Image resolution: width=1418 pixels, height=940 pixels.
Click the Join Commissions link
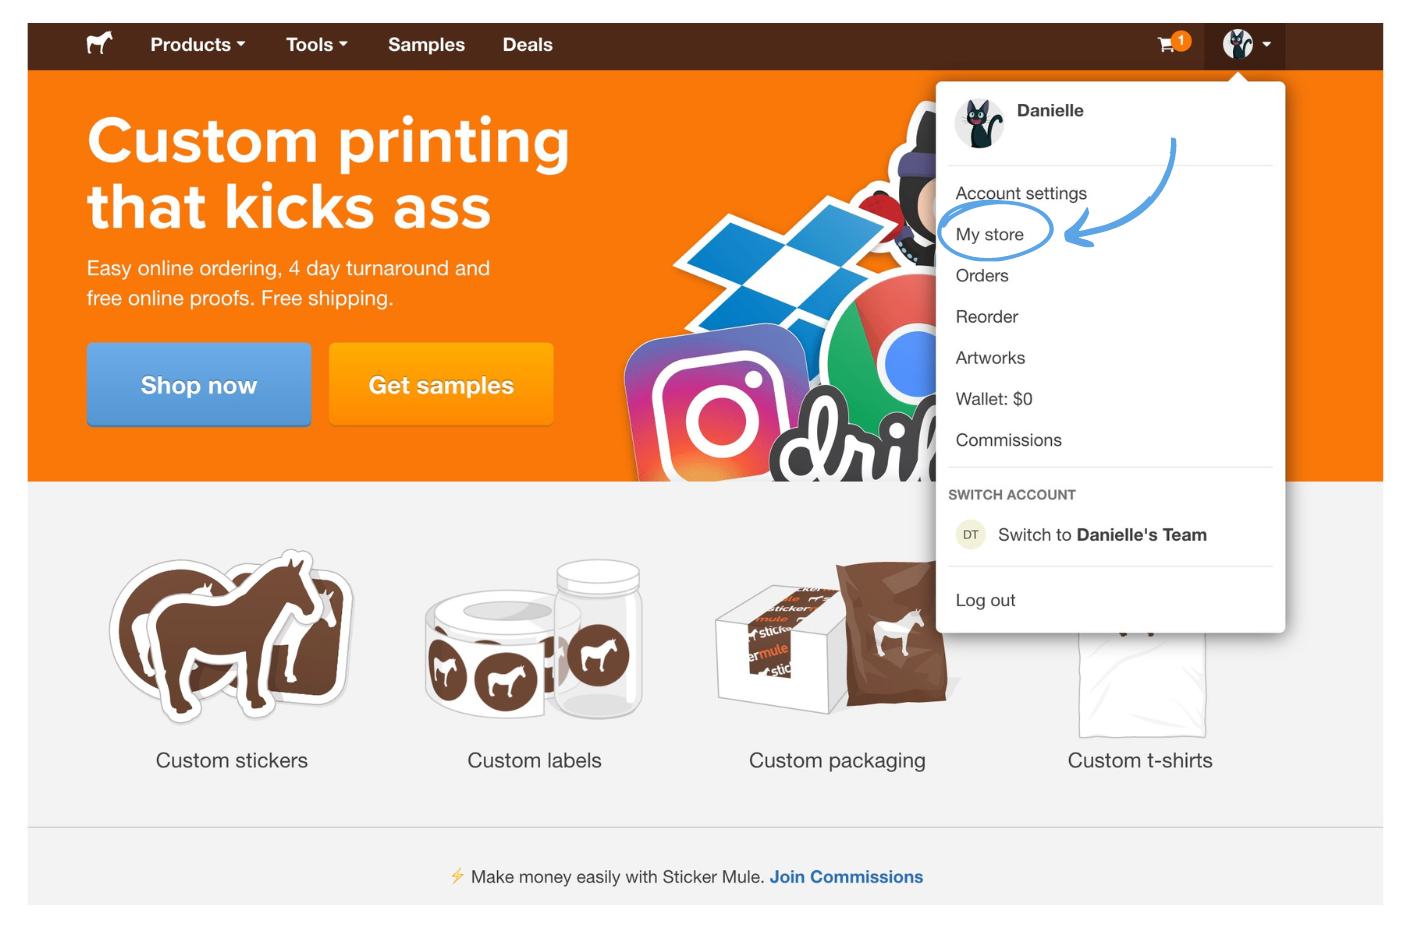point(846,876)
